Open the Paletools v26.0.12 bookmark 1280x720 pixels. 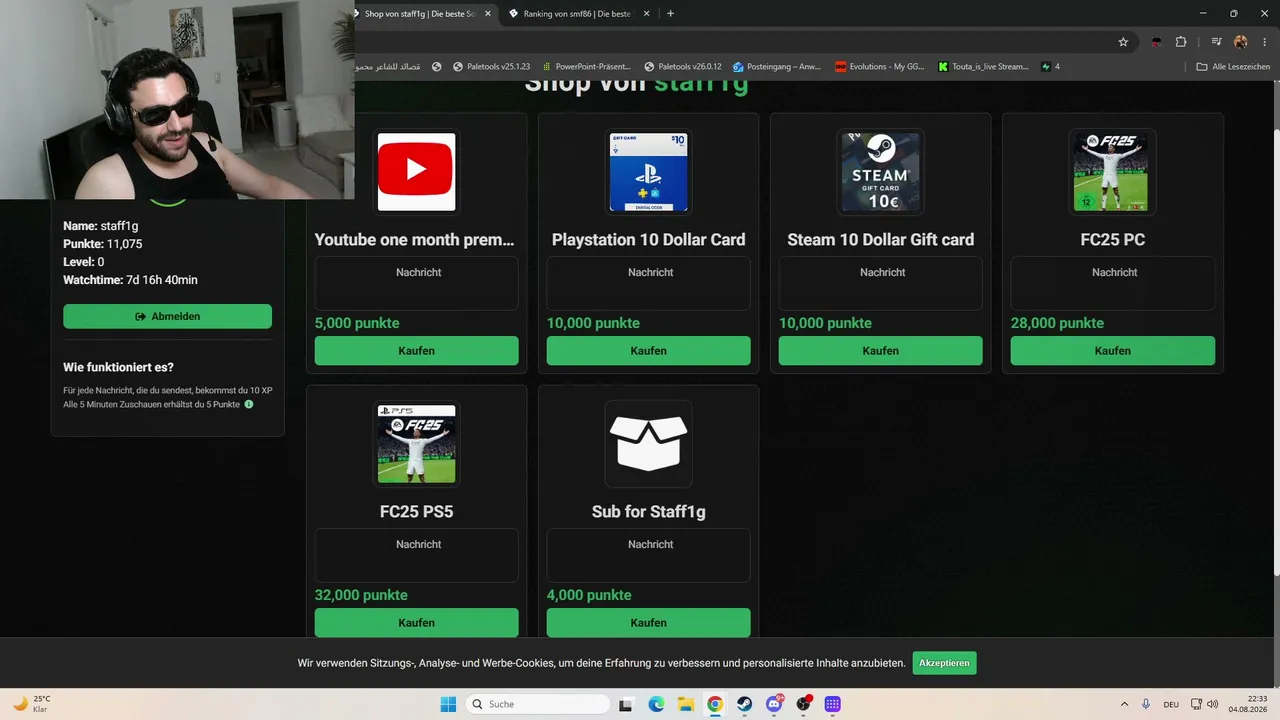(683, 67)
